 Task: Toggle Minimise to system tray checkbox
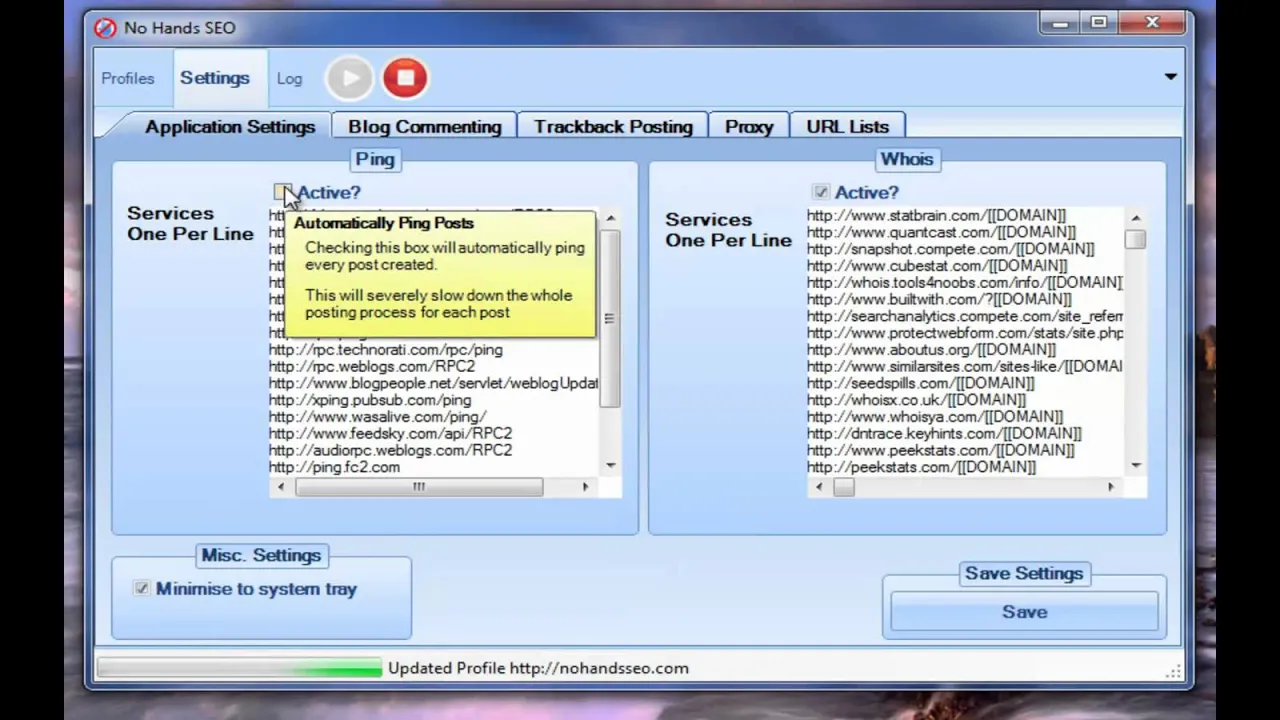pyautogui.click(x=142, y=589)
